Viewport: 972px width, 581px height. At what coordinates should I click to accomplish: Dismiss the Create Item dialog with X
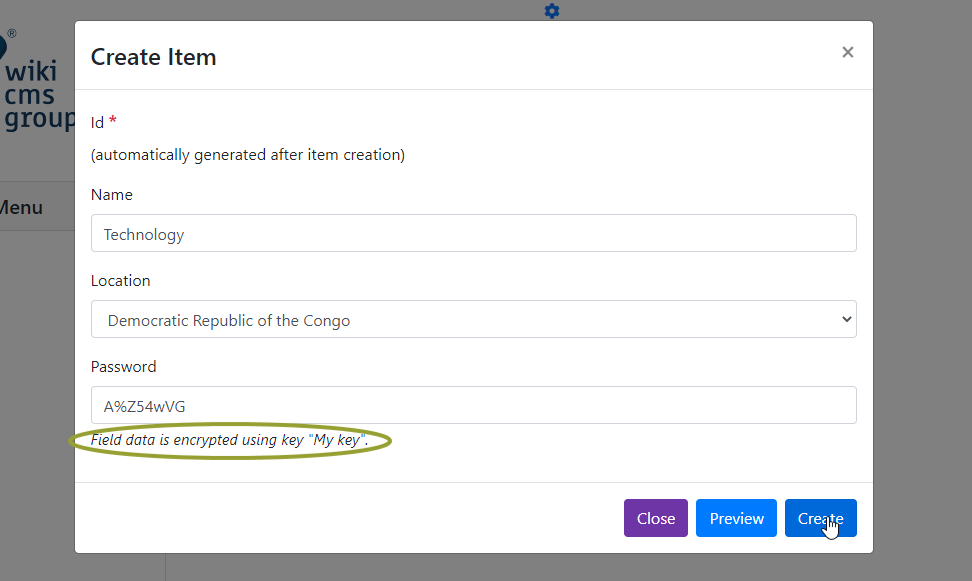[x=847, y=52]
